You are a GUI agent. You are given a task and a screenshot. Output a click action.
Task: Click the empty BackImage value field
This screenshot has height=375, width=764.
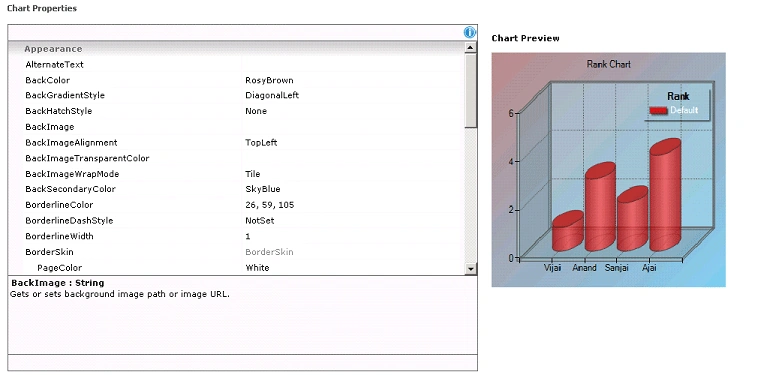[353, 127]
